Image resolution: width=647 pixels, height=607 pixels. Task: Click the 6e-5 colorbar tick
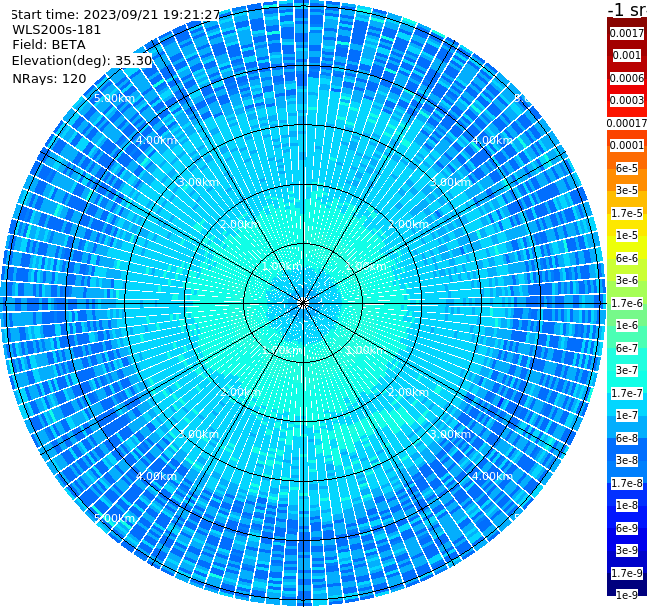point(627,168)
